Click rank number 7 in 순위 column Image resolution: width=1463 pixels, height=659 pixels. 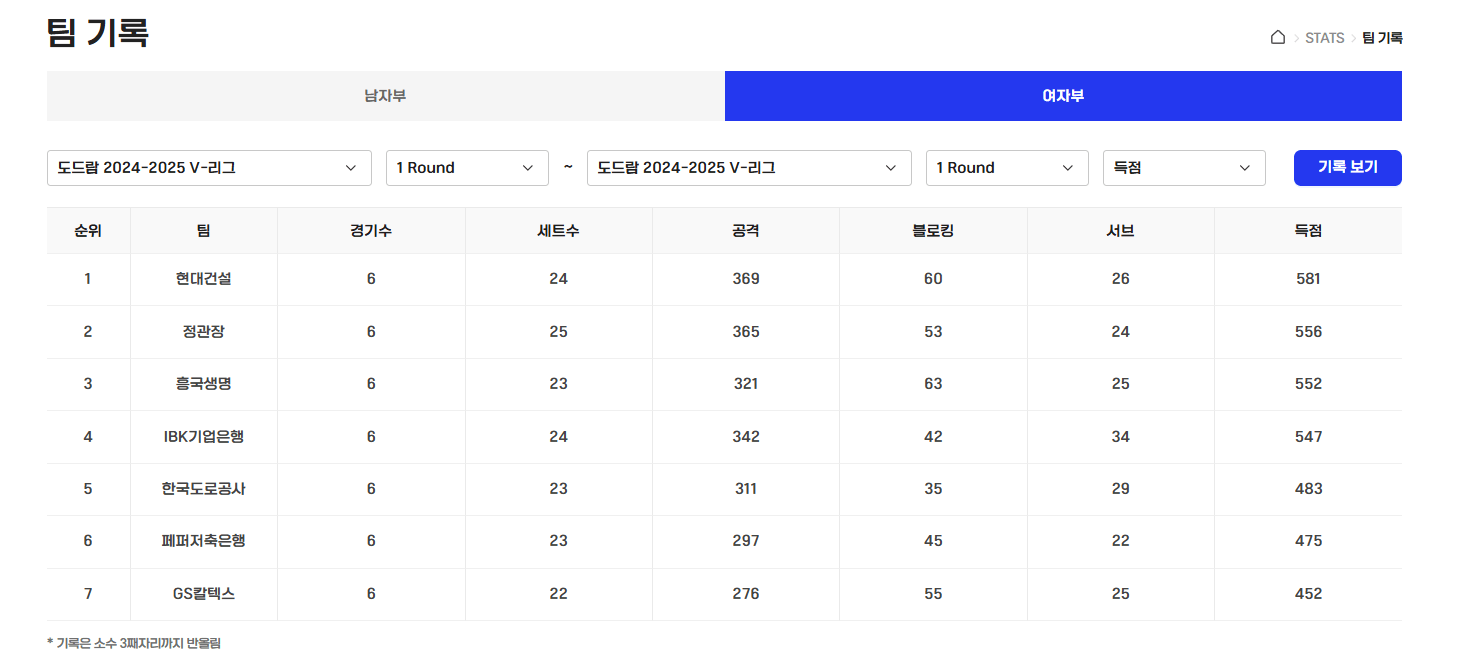tap(88, 594)
